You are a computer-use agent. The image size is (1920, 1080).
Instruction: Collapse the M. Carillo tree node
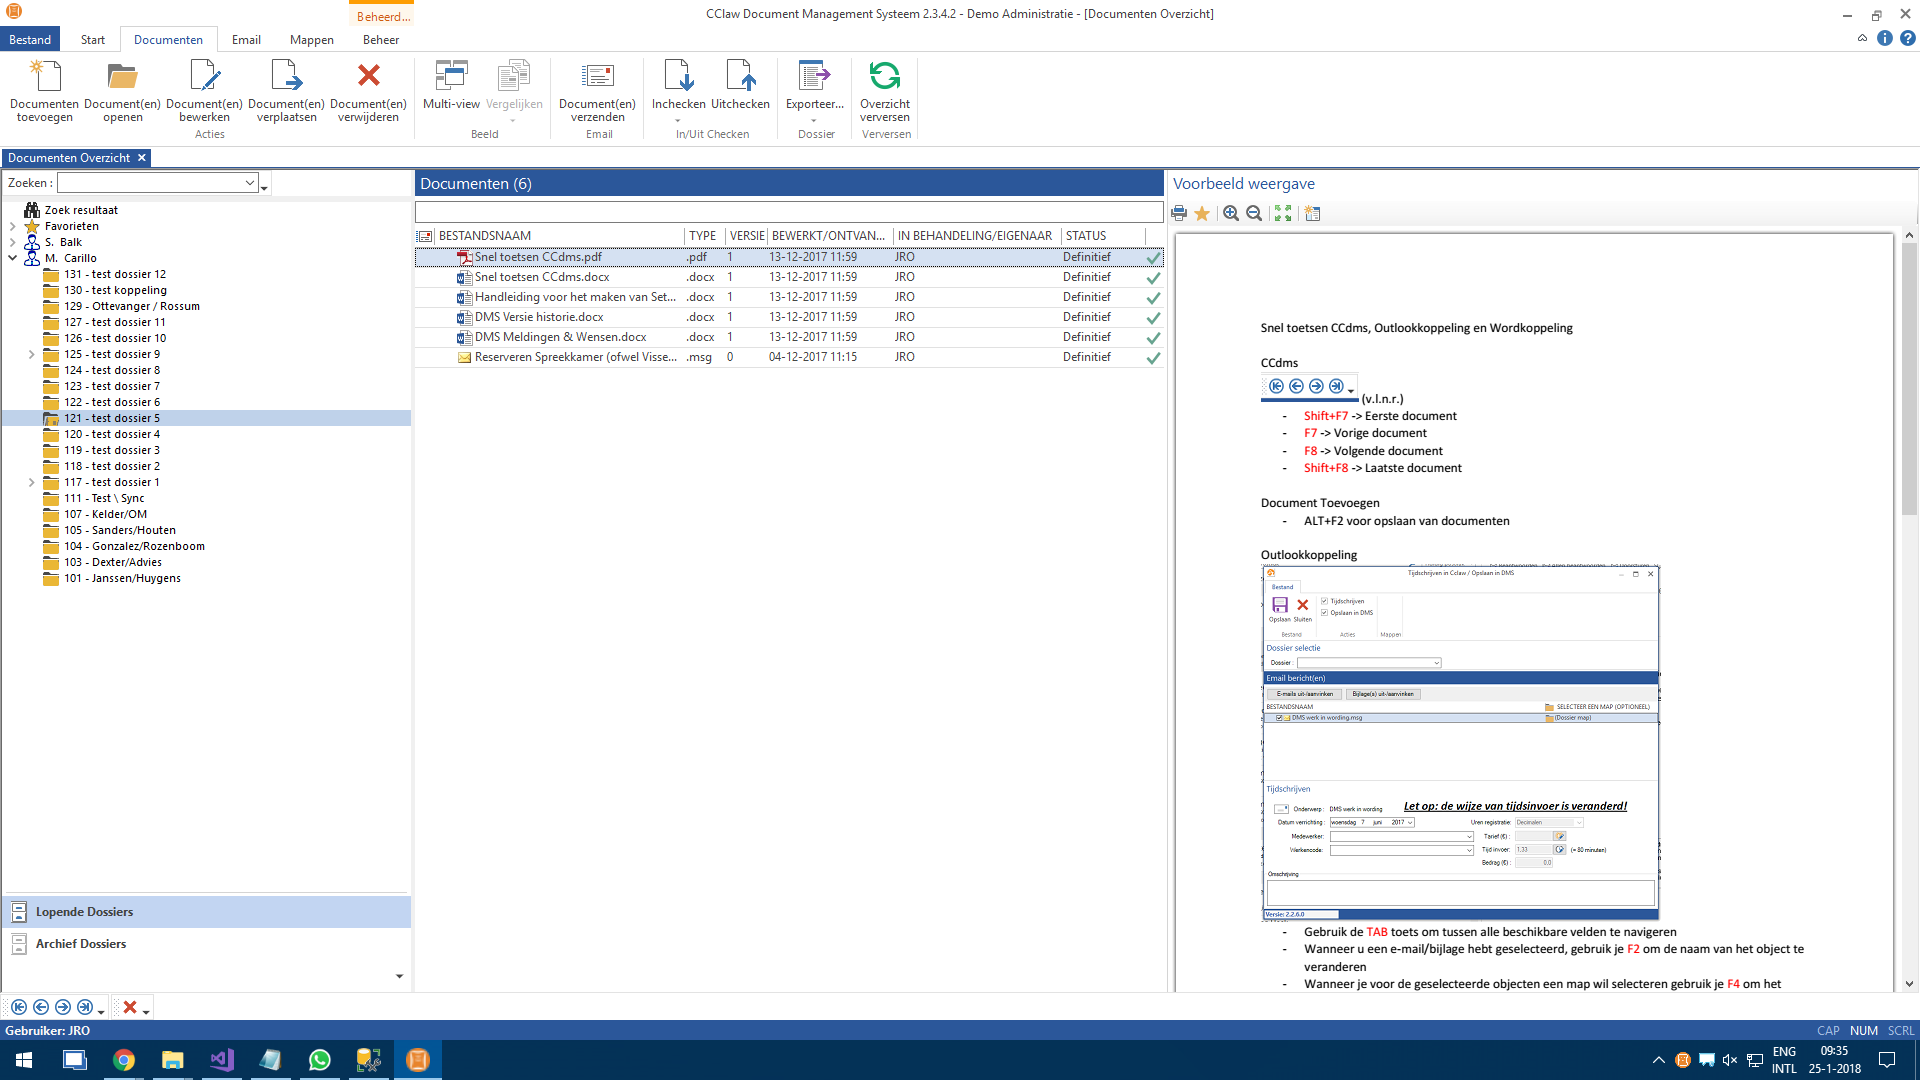13,258
